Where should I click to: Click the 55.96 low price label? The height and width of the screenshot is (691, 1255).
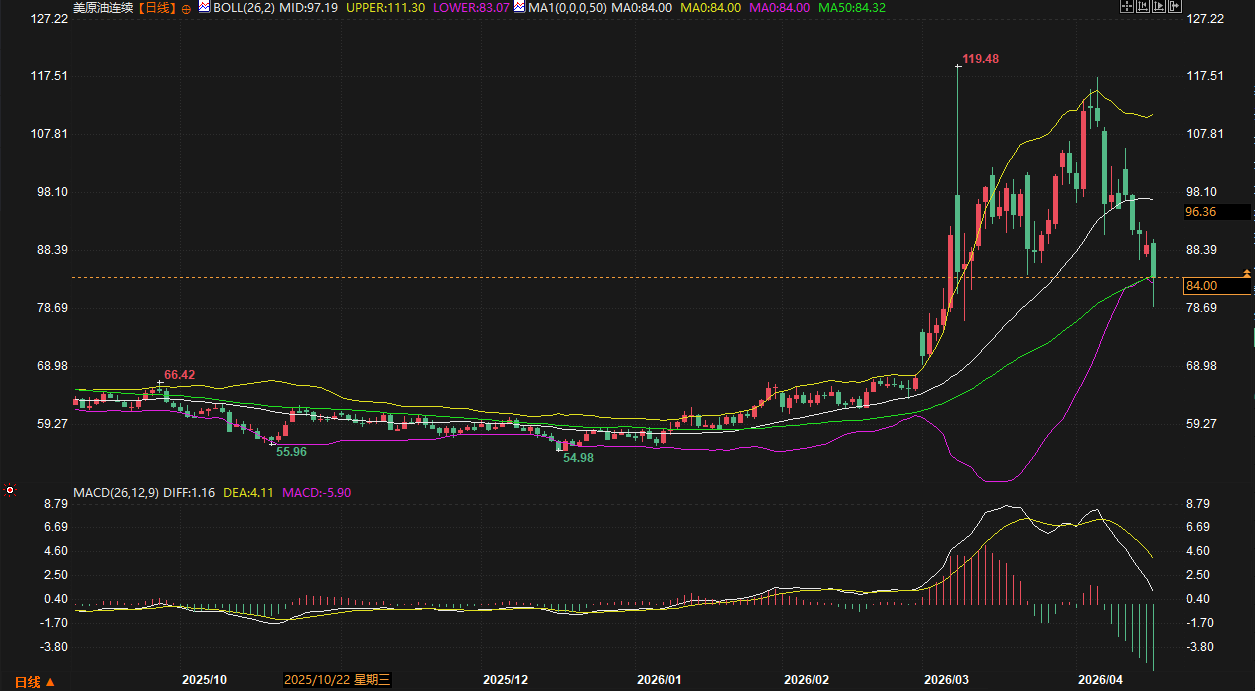pos(291,452)
